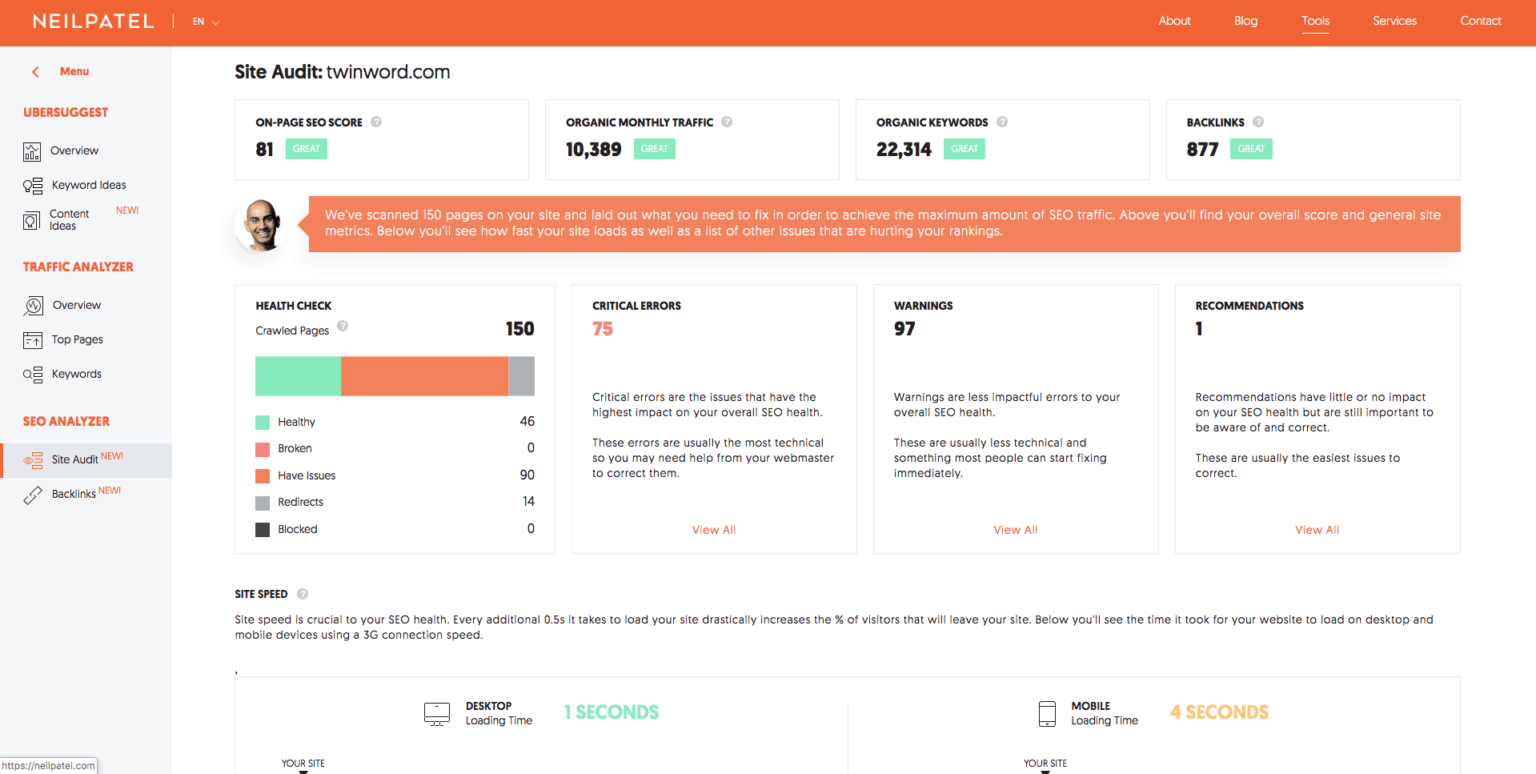Go to the Blog page
This screenshot has height=774, width=1536.
coord(1246,21)
